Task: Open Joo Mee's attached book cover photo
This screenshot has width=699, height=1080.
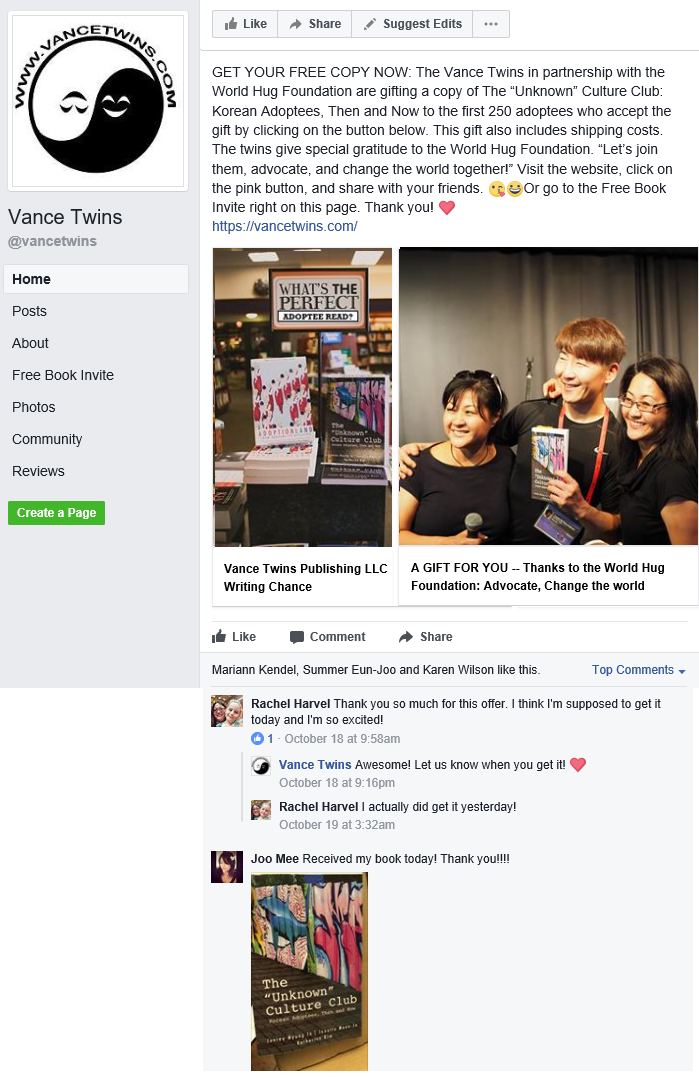Action: 309,971
